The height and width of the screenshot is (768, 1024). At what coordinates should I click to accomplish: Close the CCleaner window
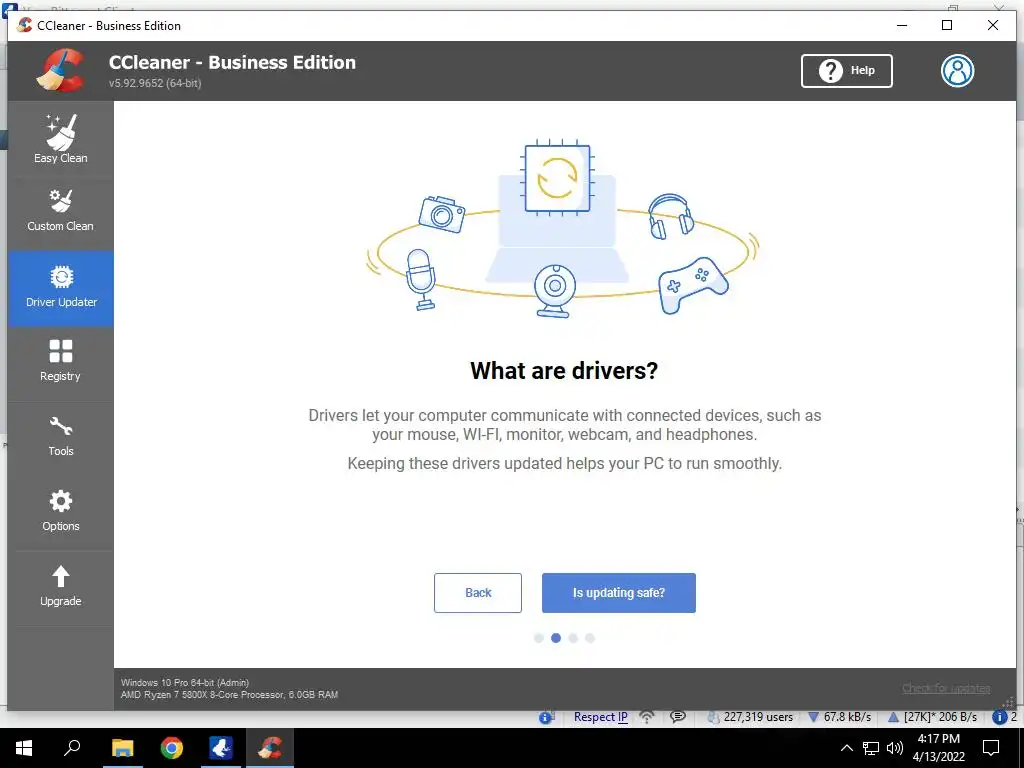[x=993, y=25]
